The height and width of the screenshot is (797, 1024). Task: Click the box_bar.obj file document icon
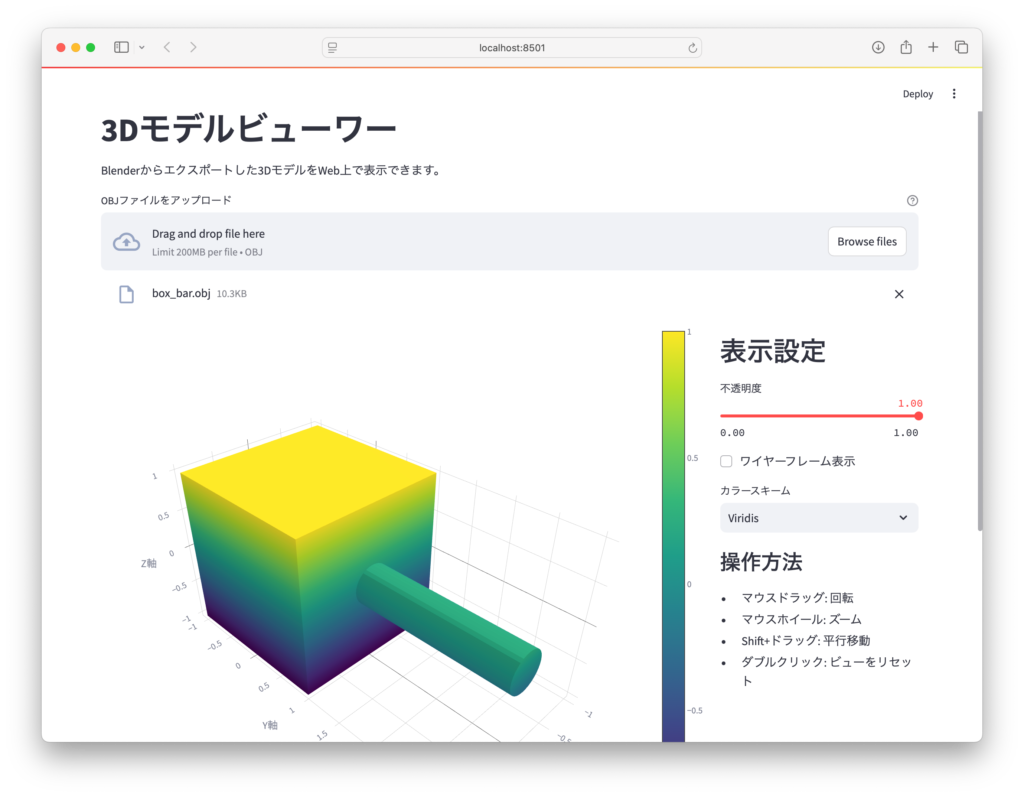coord(126,294)
